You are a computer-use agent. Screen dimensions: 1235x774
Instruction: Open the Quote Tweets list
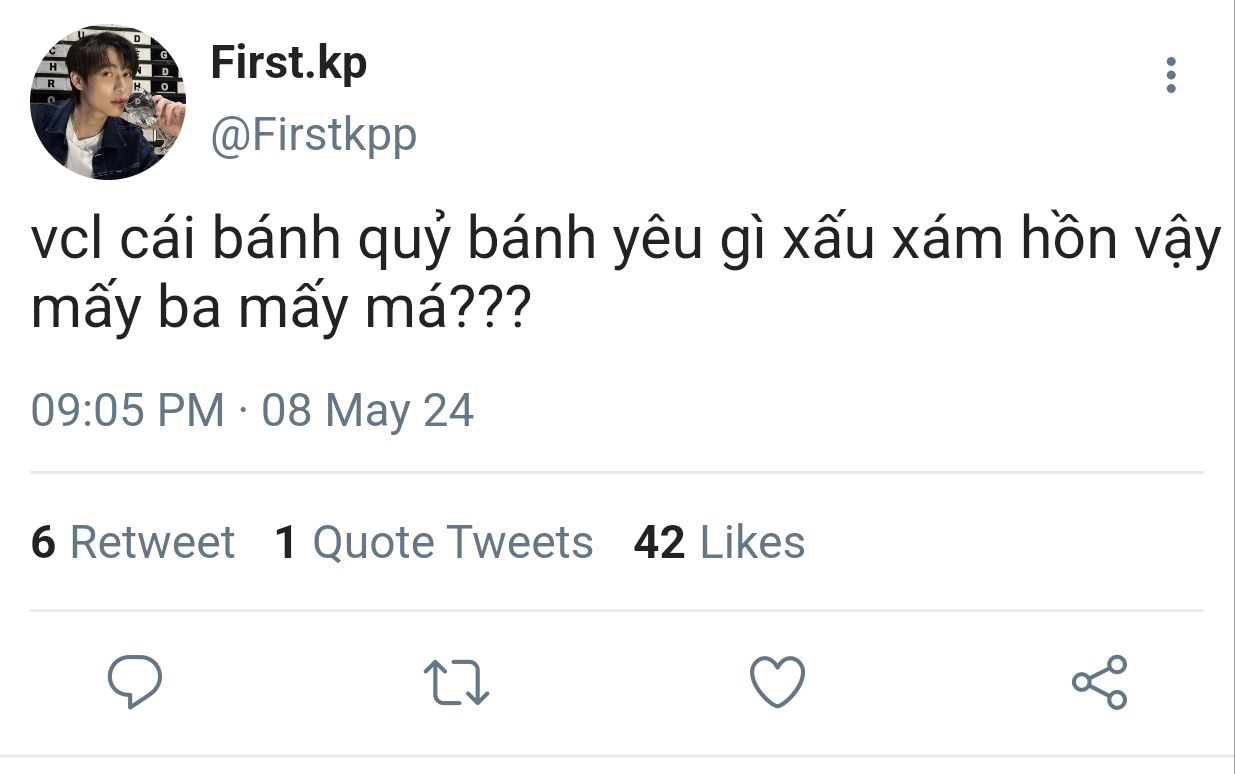pyautogui.click(x=452, y=542)
